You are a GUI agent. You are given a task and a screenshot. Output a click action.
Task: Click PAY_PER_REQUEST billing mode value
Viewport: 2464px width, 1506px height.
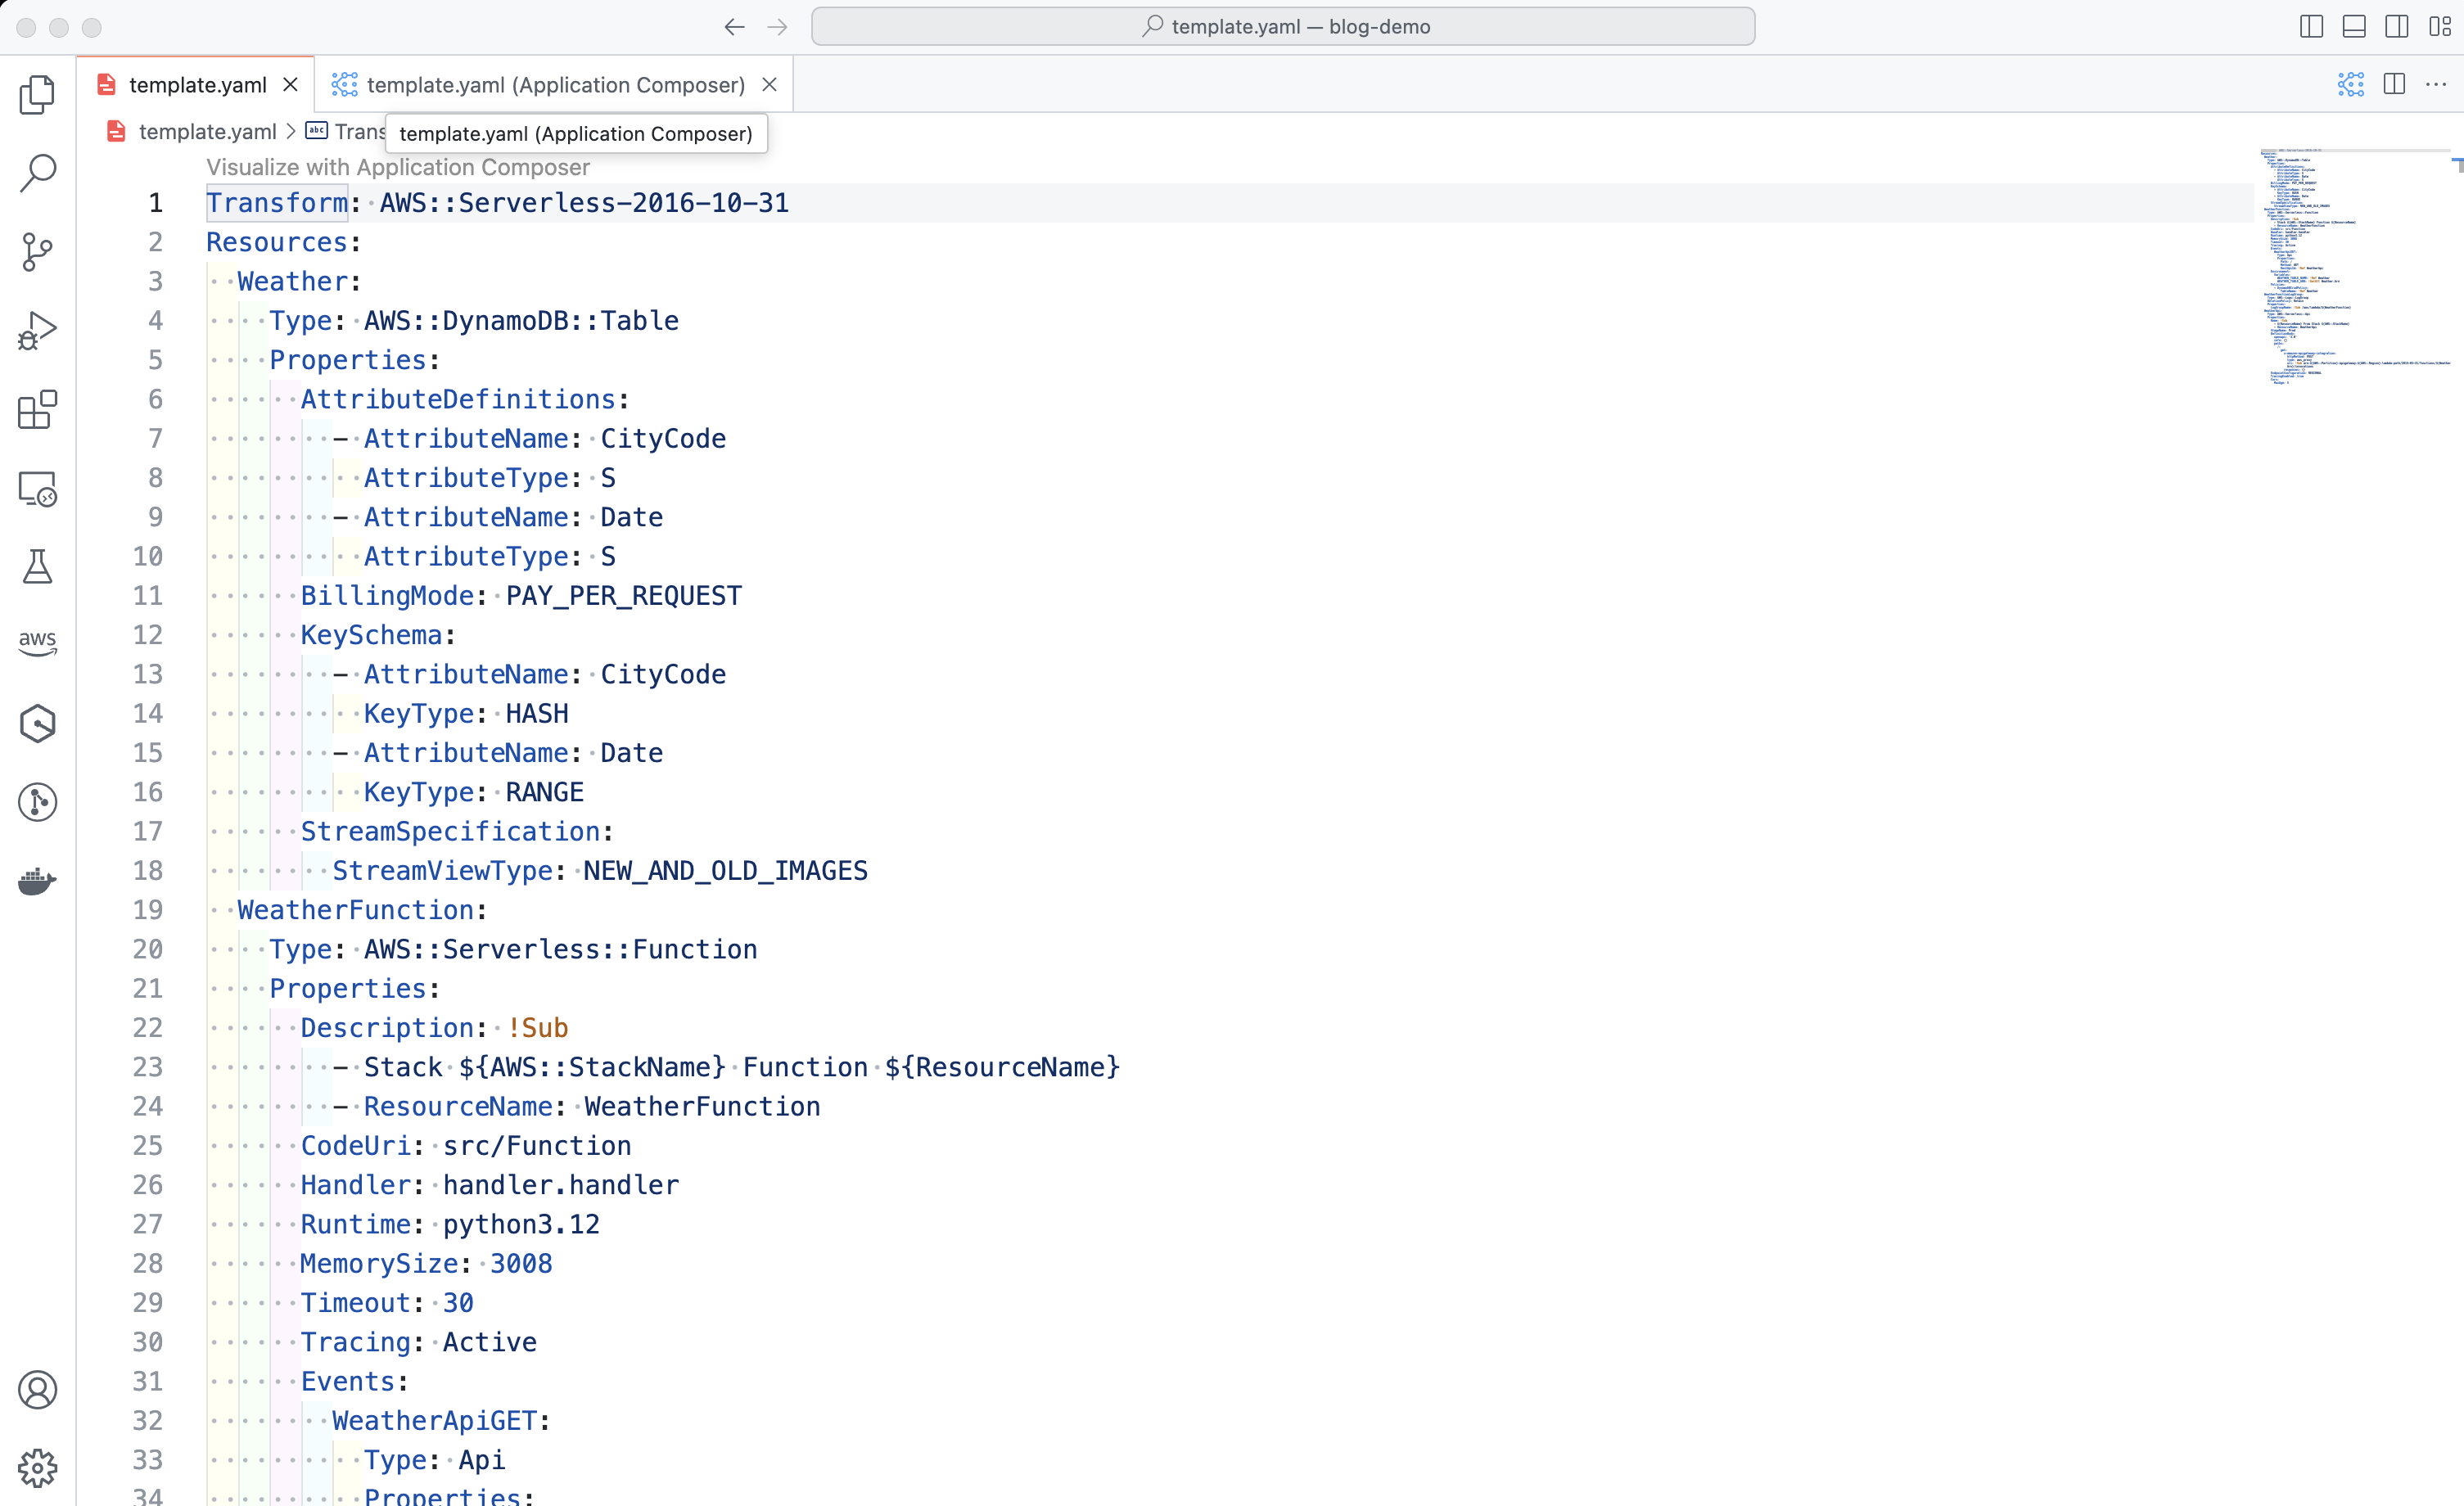coord(624,596)
